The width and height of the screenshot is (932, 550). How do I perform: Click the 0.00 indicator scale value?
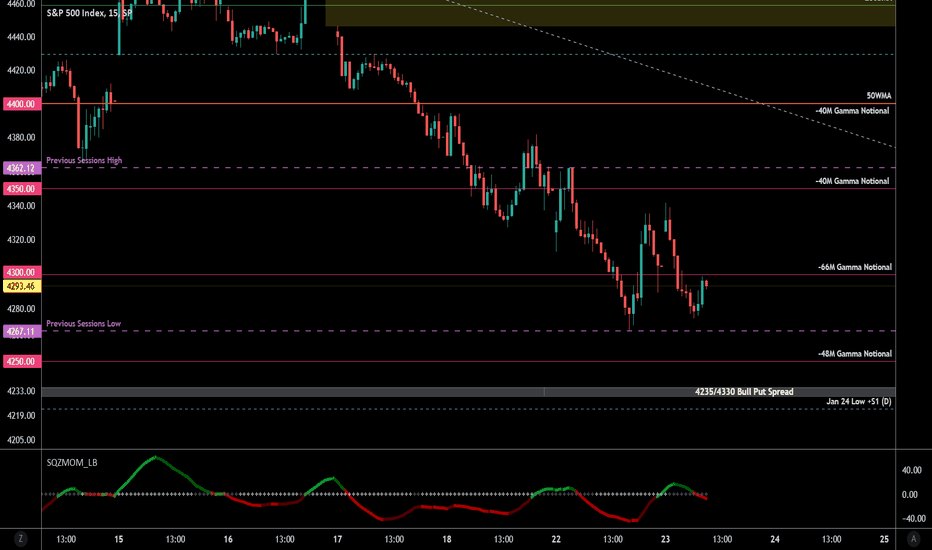pyautogui.click(x=909, y=495)
